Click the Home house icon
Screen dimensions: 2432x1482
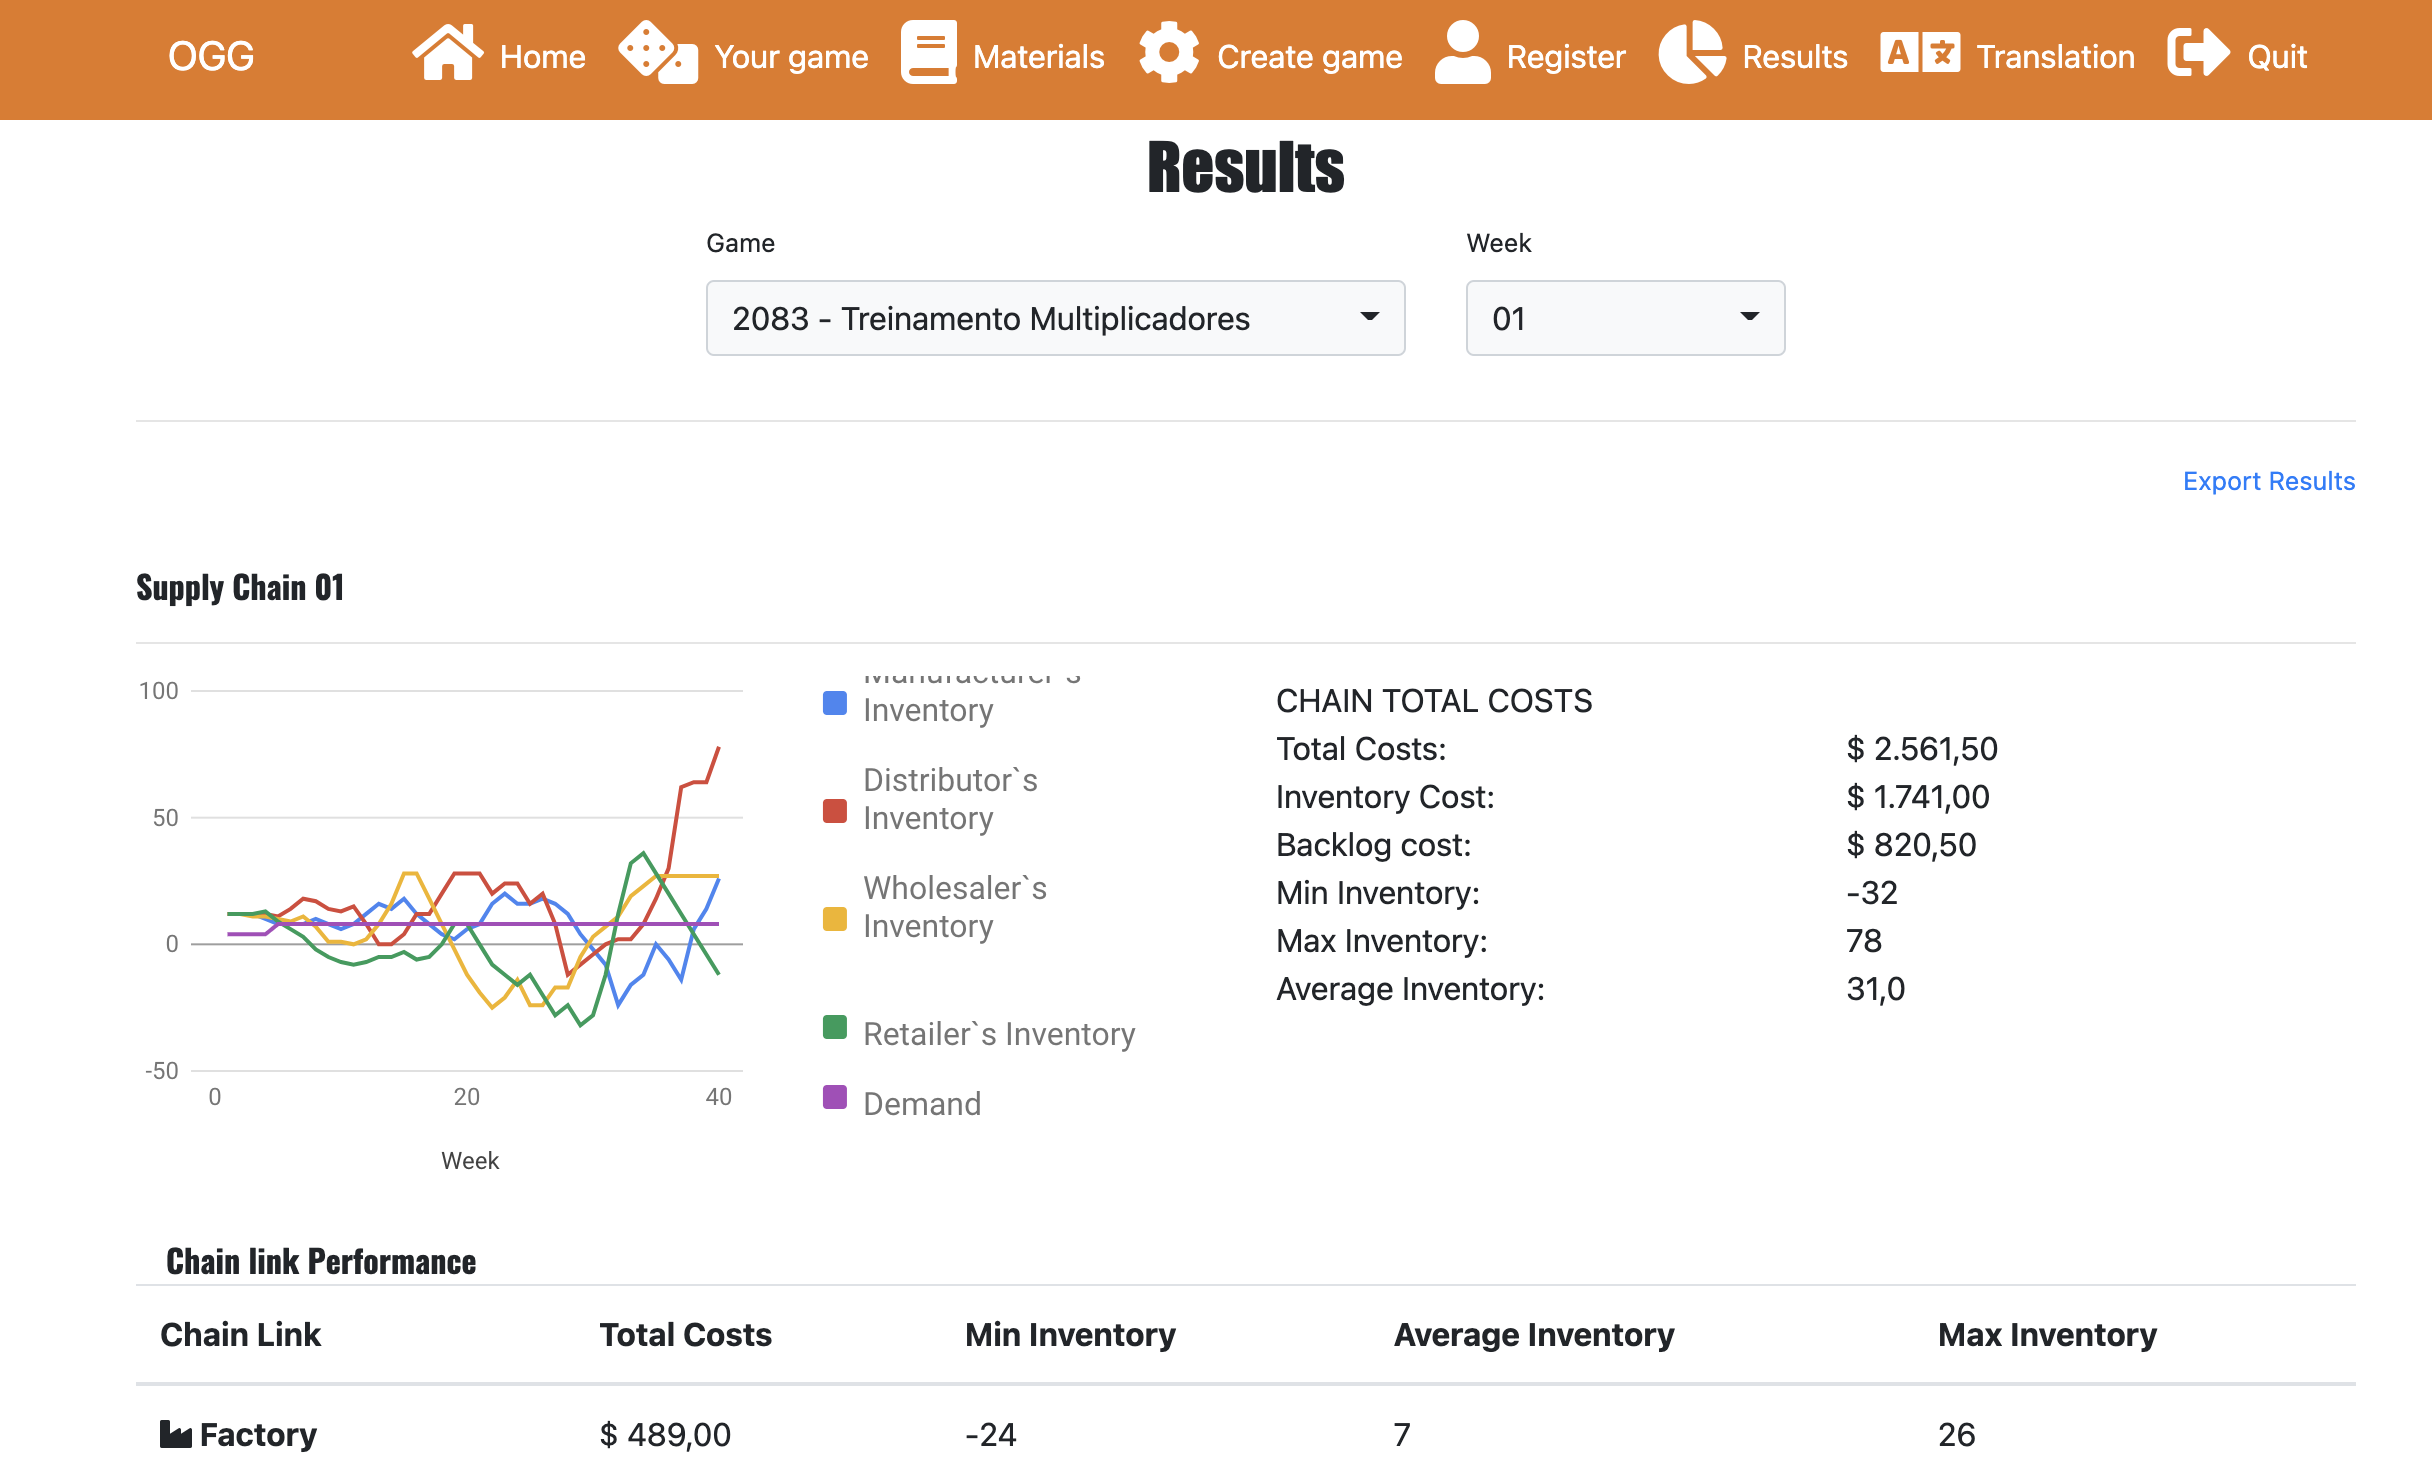point(447,53)
